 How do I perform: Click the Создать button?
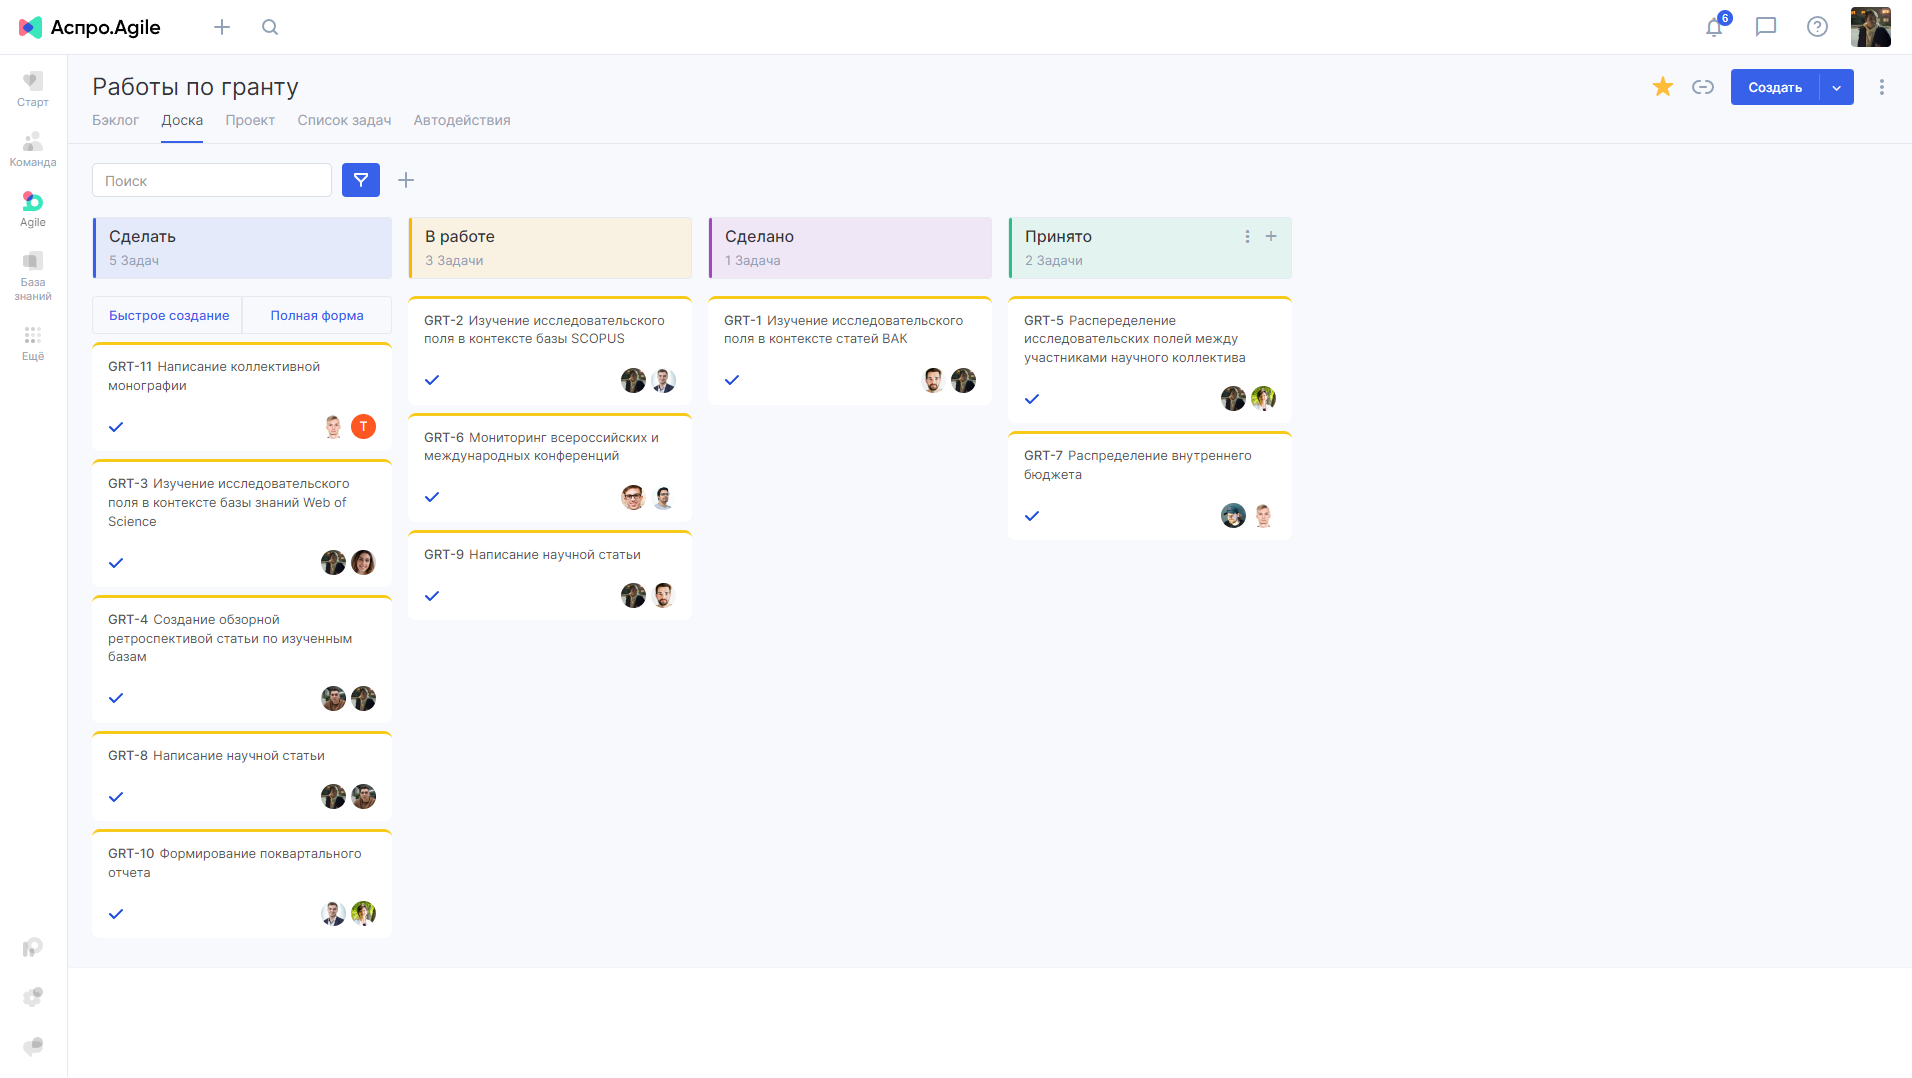pos(1775,87)
